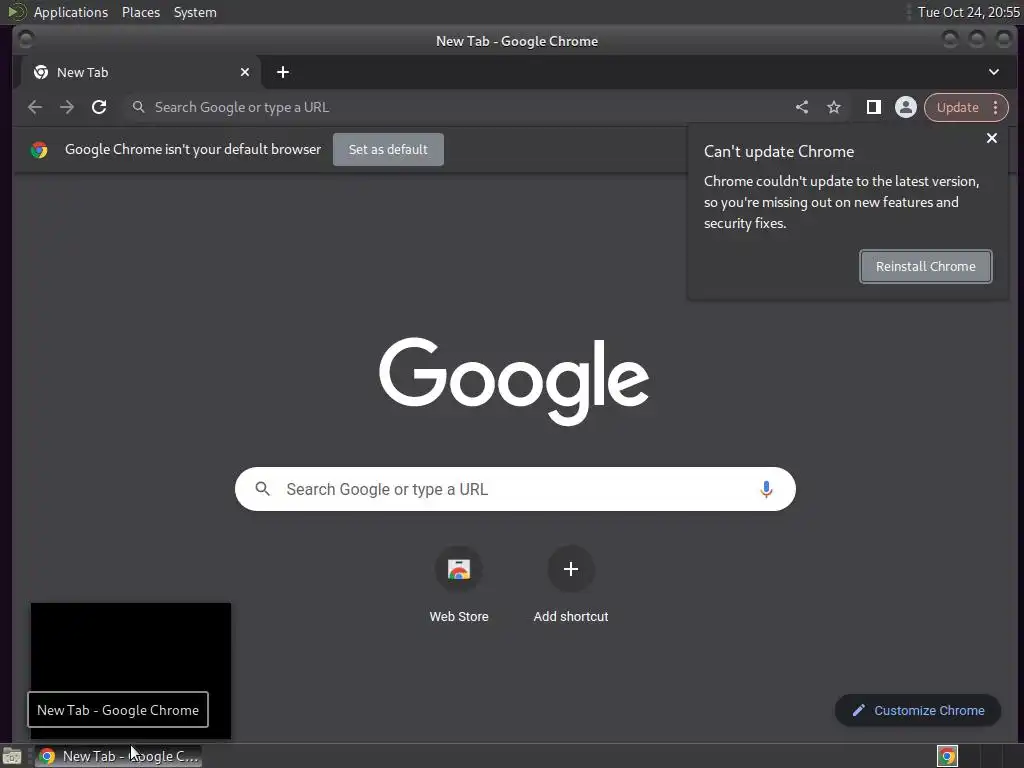Image resolution: width=1024 pixels, height=768 pixels.
Task: Open the profile avatar menu
Action: pyautogui.click(x=906, y=107)
